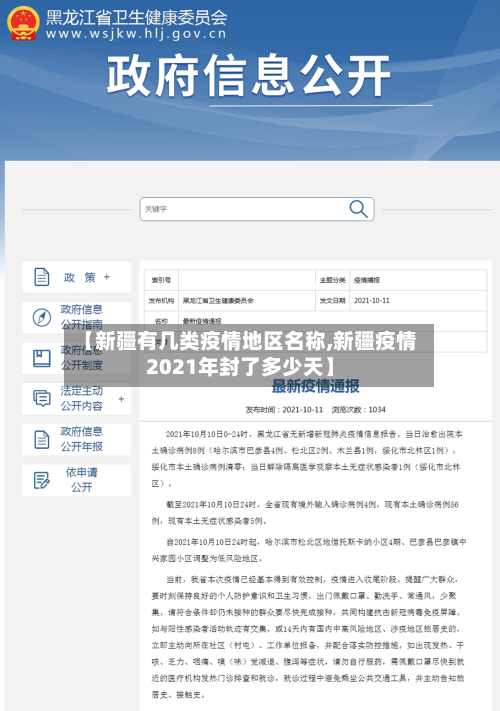Click the book icon for 公开制度
This screenshot has width=500, height=711.
point(42,358)
